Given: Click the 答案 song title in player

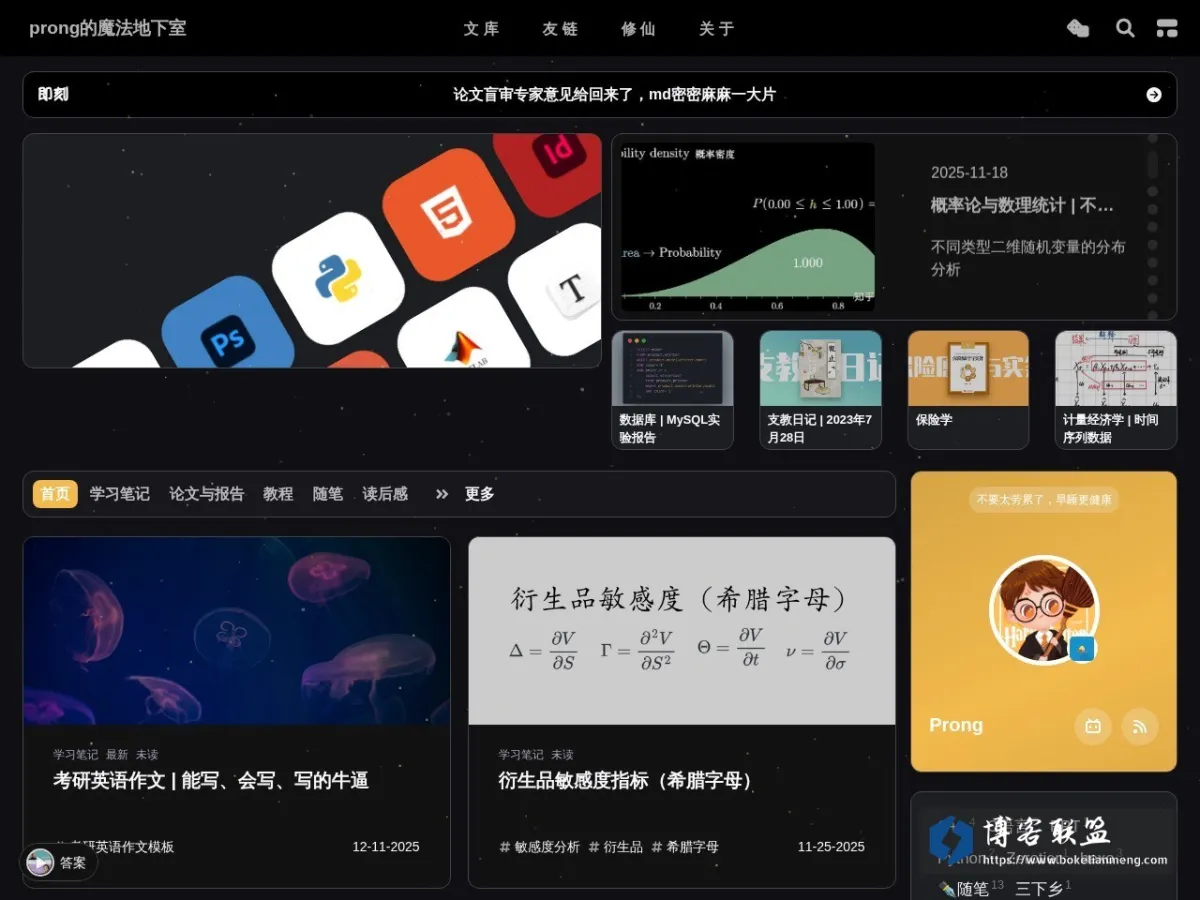Looking at the screenshot, I should tap(73, 863).
